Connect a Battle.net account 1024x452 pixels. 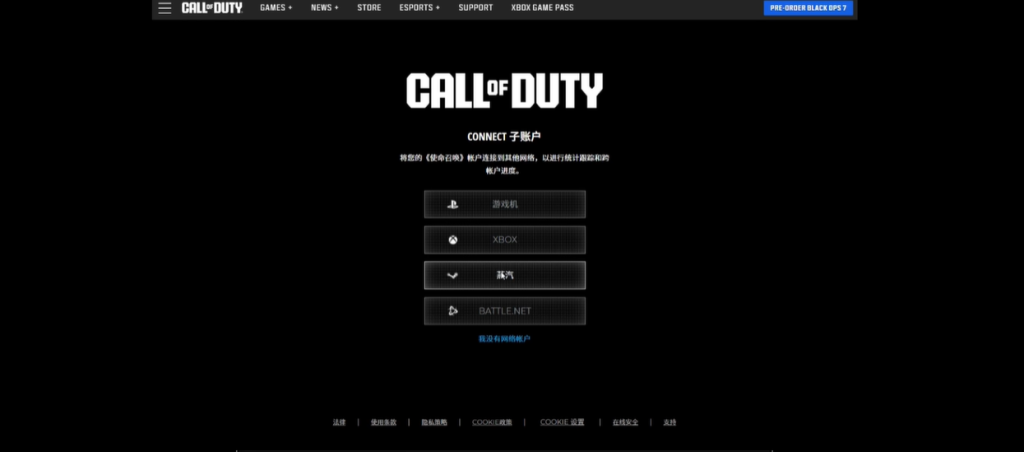click(x=504, y=311)
